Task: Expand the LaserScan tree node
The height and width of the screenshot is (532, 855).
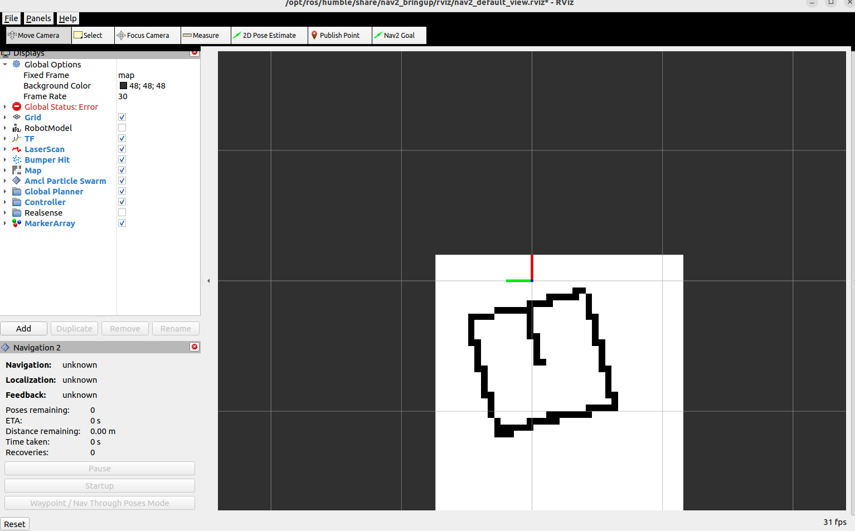Action: tap(5, 149)
